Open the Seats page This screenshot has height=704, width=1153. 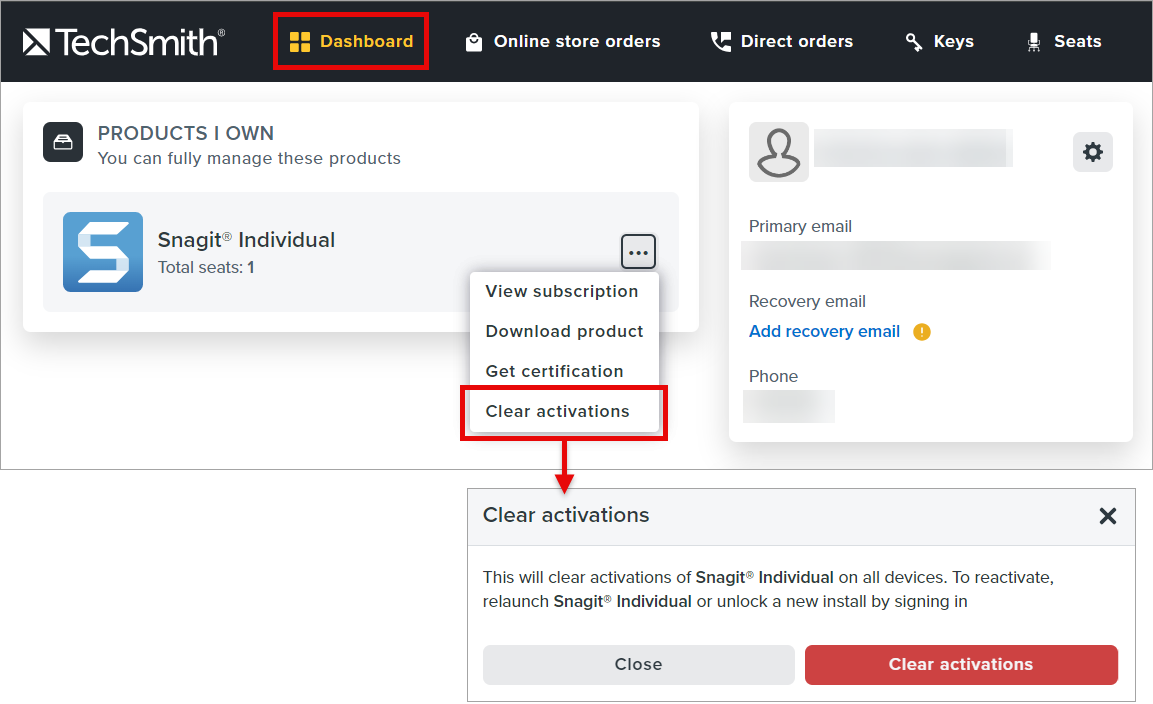pos(1063,42)
